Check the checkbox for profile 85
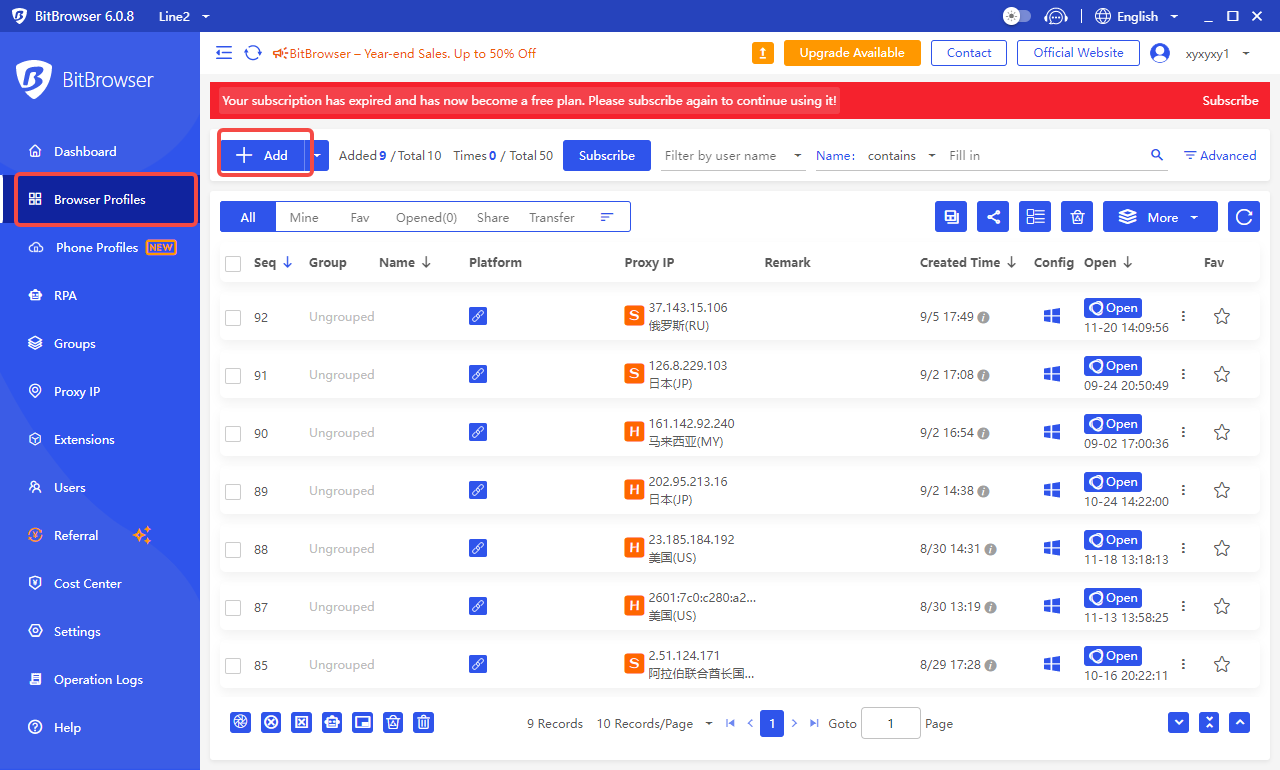The width and height of the screenshot is (1280, 770). click(x=233, y=665)
